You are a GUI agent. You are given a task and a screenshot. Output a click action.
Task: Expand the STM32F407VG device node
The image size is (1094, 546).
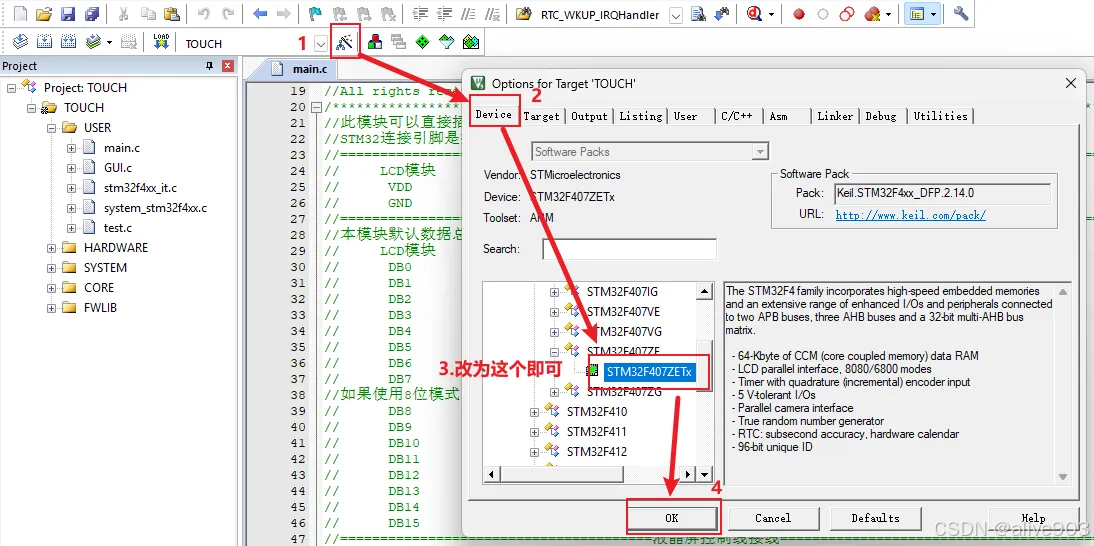(554, 332)
